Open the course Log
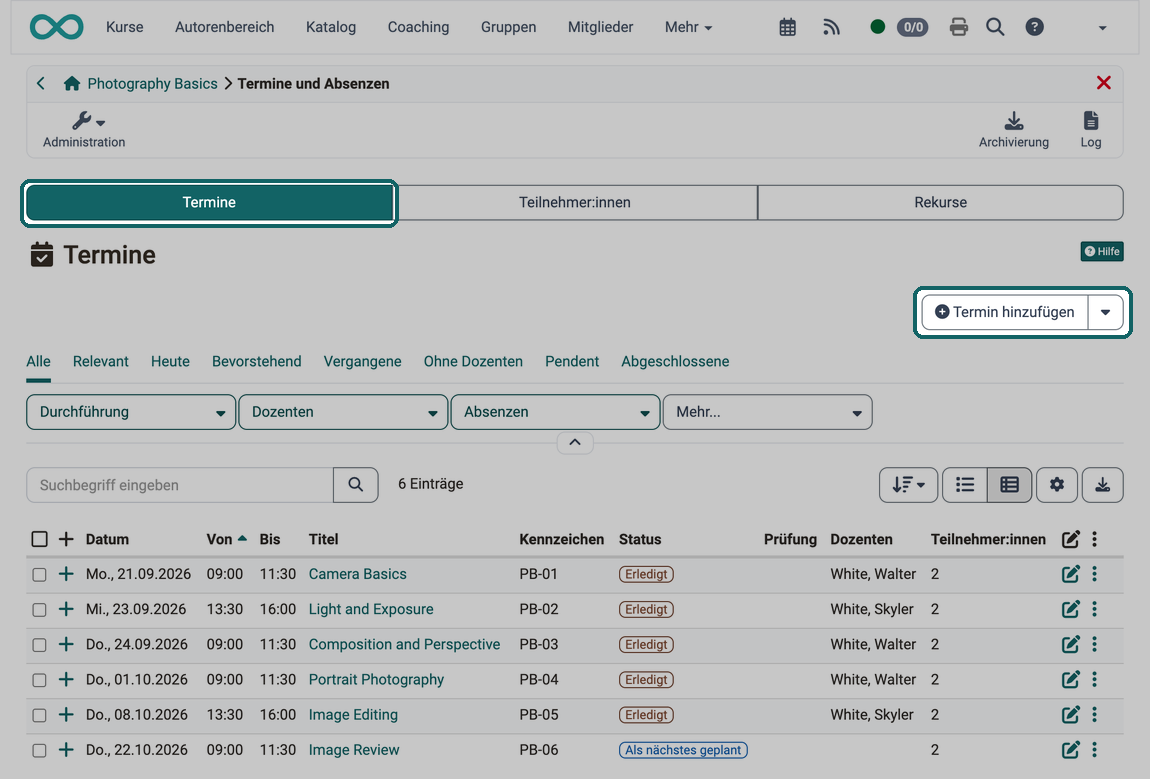The height and width of the screenshot is (779, 1150). (x=1091, y=130)
